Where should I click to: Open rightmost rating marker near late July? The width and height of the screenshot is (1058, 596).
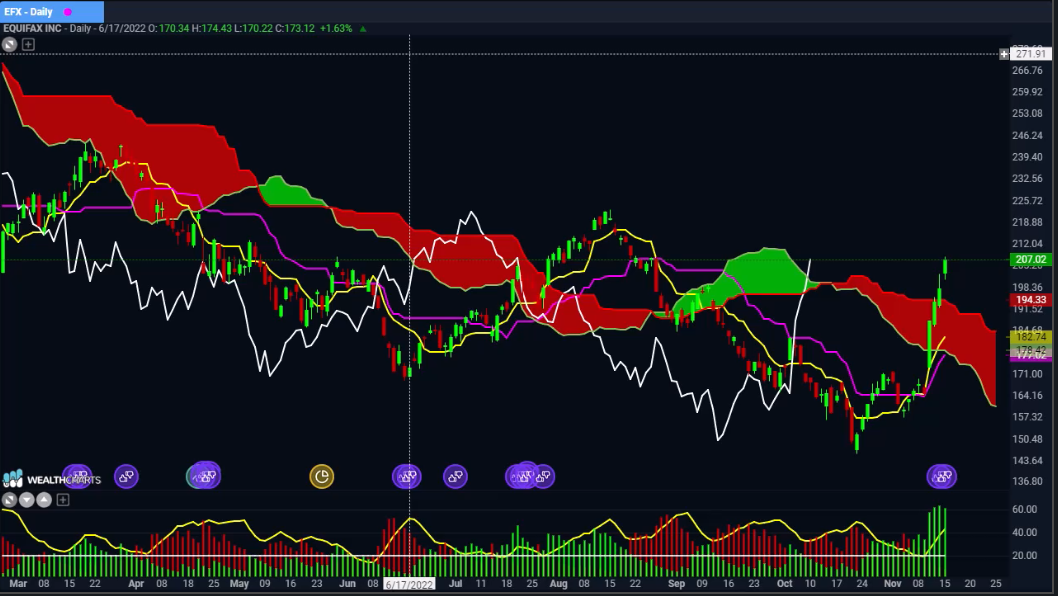pos(543,477)
